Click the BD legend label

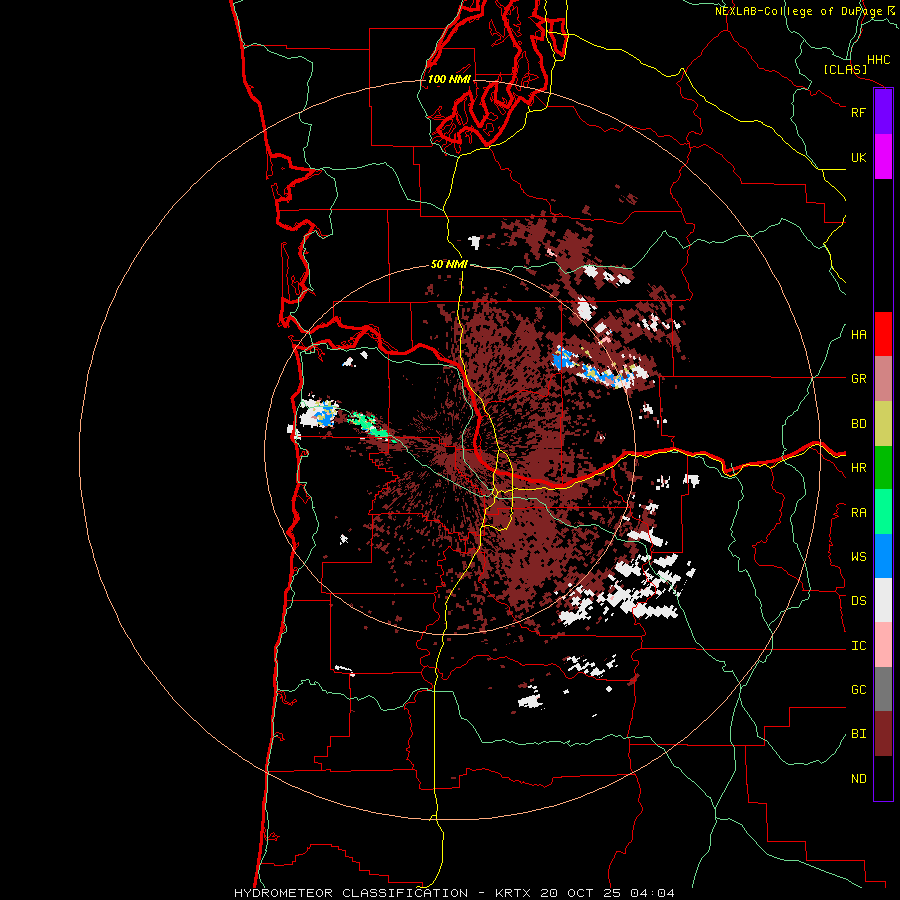point(858,424)
